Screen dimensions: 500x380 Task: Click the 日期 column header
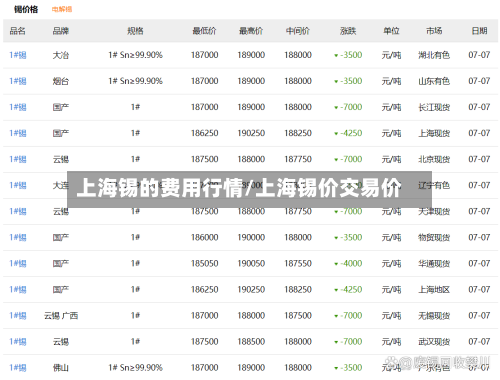point(479,31)
